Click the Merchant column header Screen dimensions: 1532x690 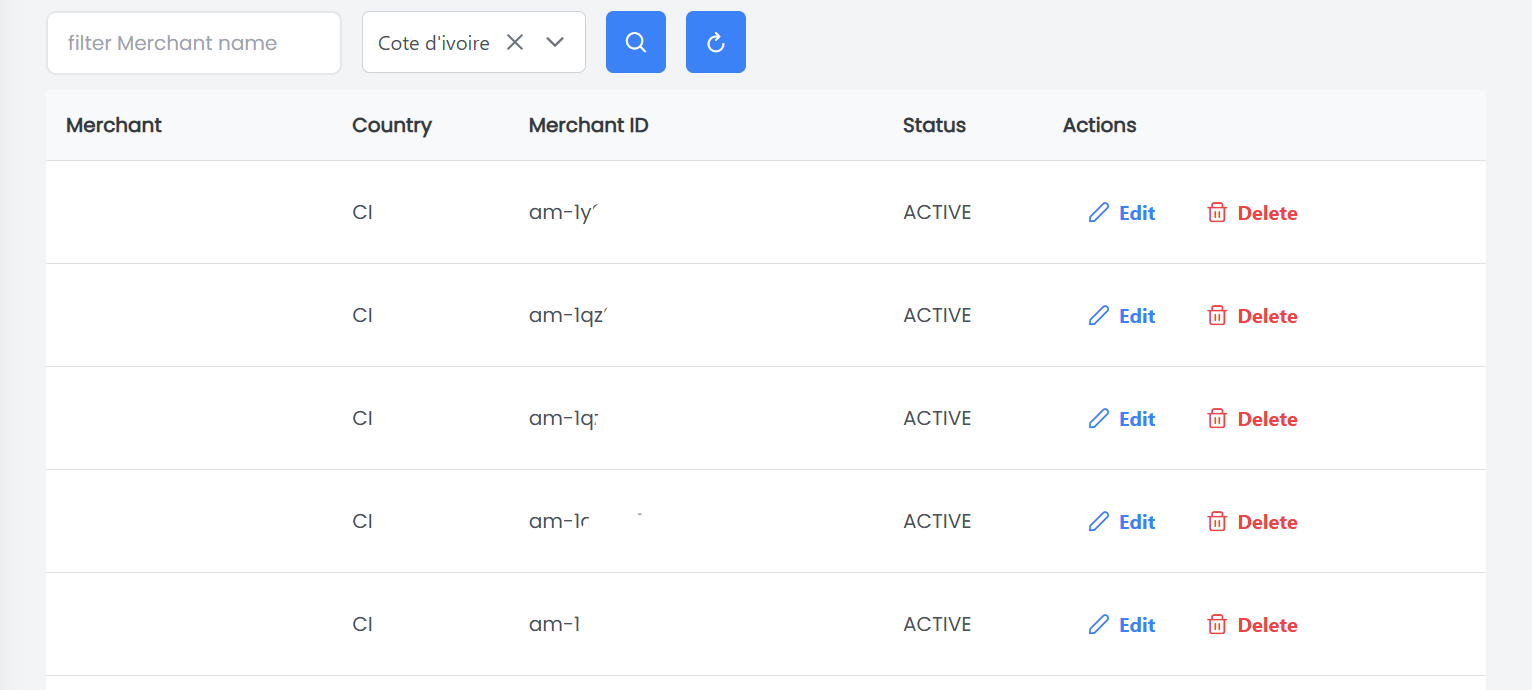pyautogui.click(x=113, y=125)
